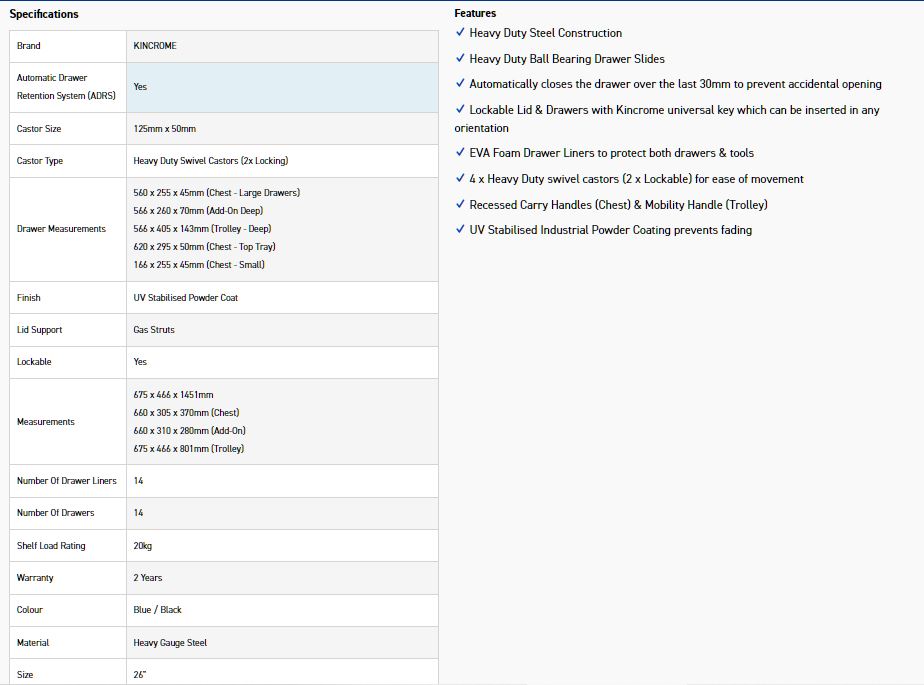Screen dimensions: 924x685
Task: Click the Specifications heading
Action: pyautogui.click(x=44, y=14)
